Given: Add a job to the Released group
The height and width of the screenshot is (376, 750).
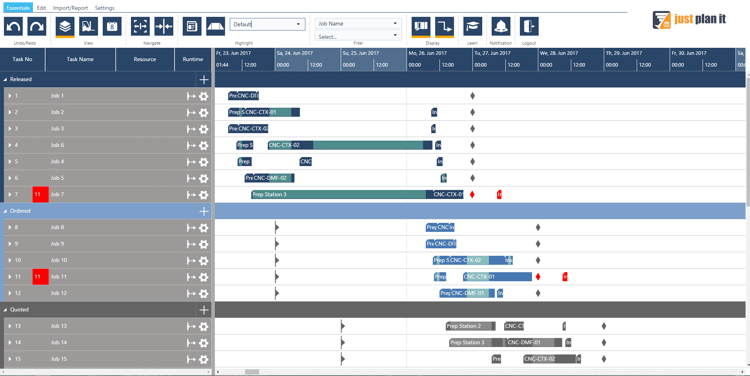Looking at the screenshot, I should tap(204, 79).
